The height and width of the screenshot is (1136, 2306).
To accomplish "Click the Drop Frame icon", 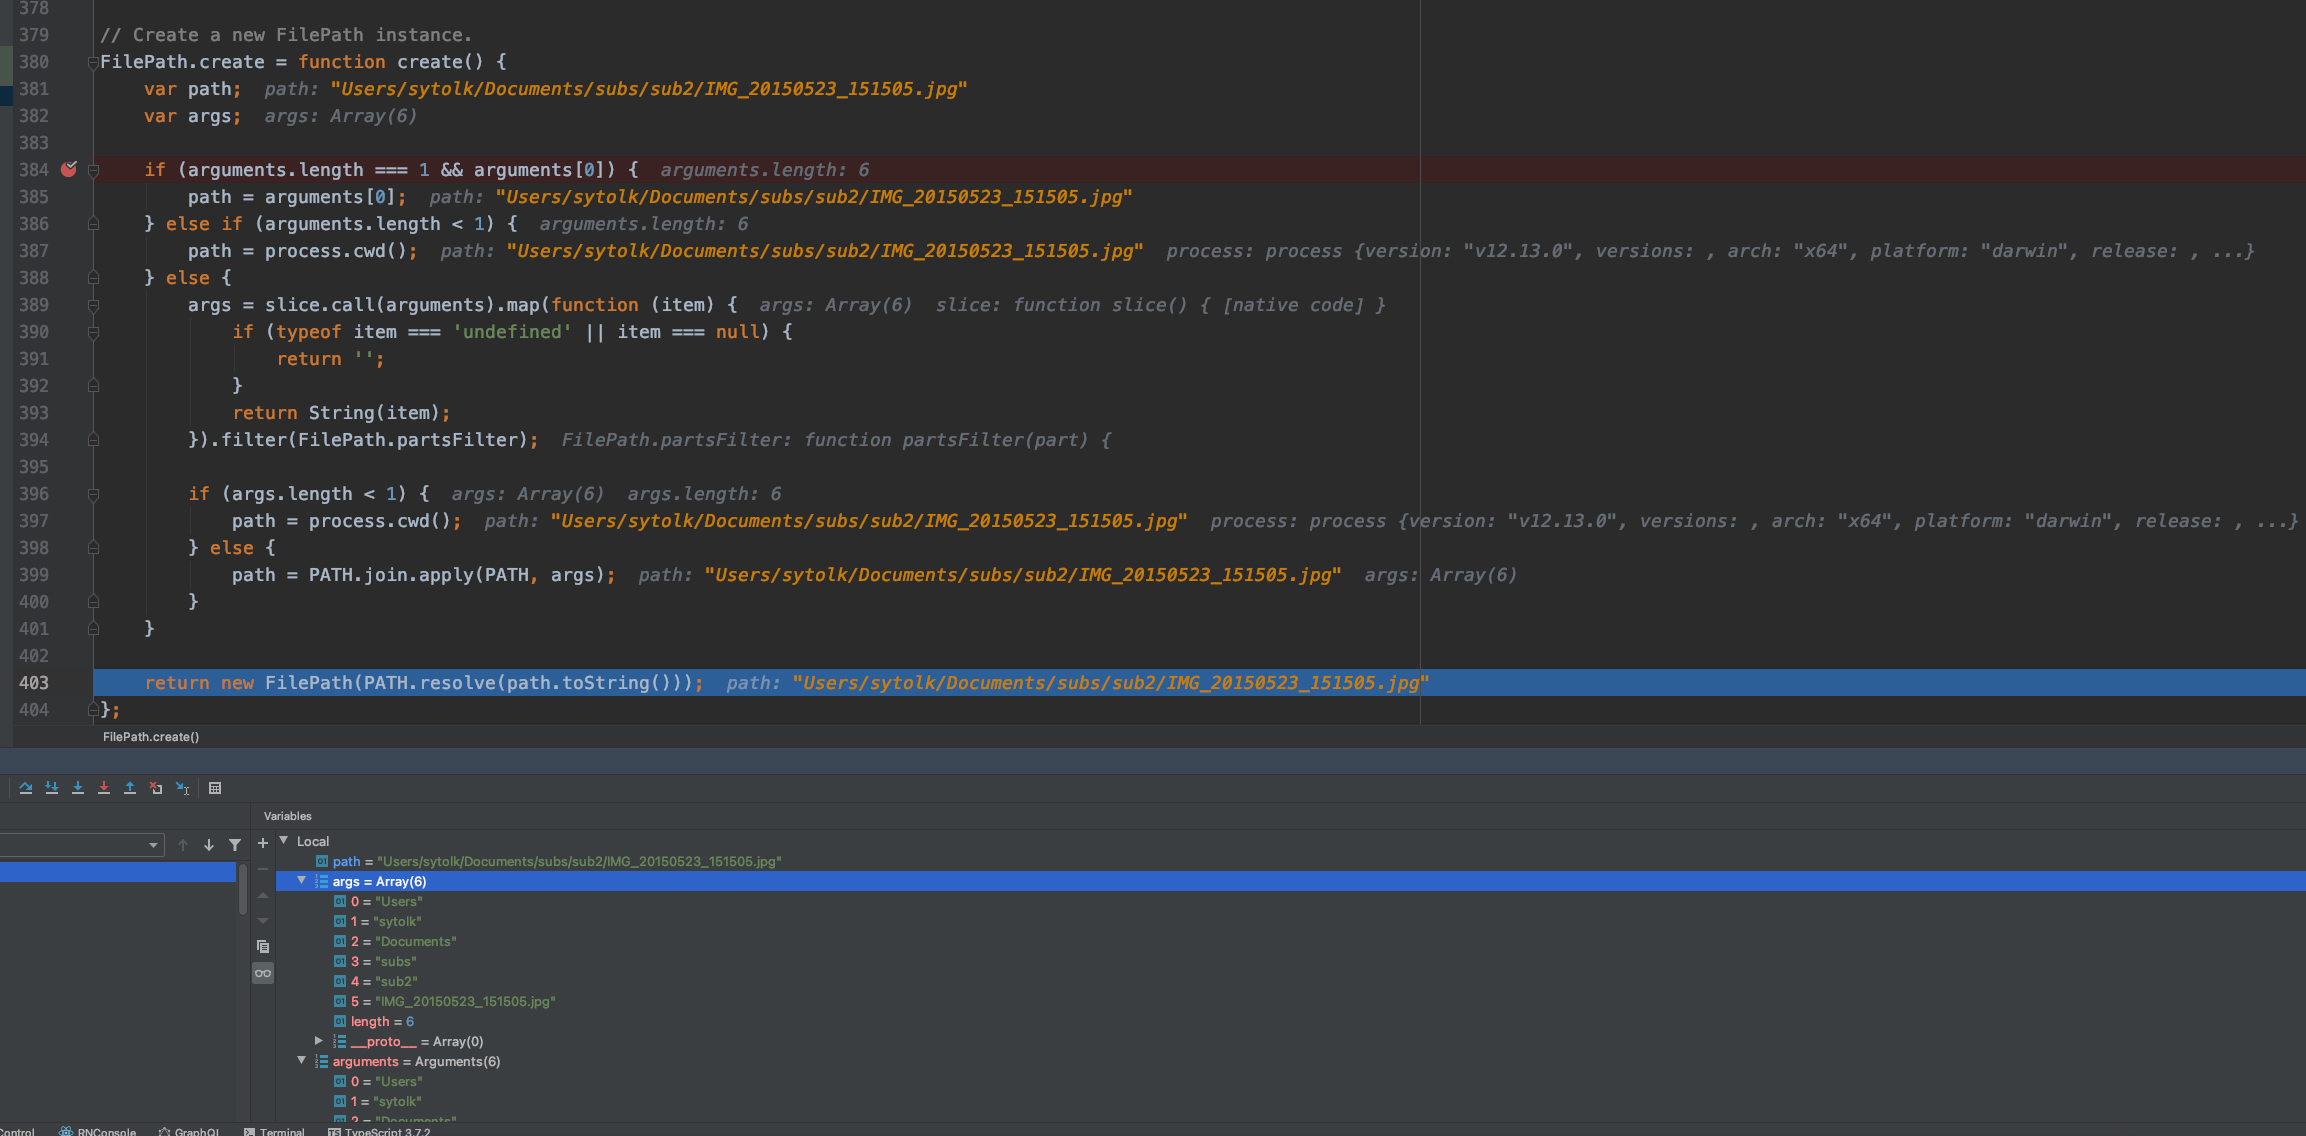I will click(x=156, y=788).
